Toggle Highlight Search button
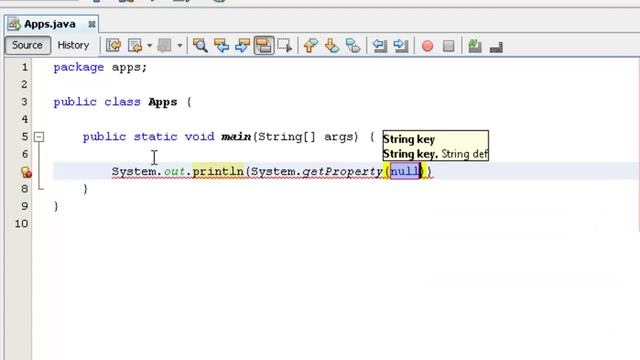640x360 pixels. 264,45
